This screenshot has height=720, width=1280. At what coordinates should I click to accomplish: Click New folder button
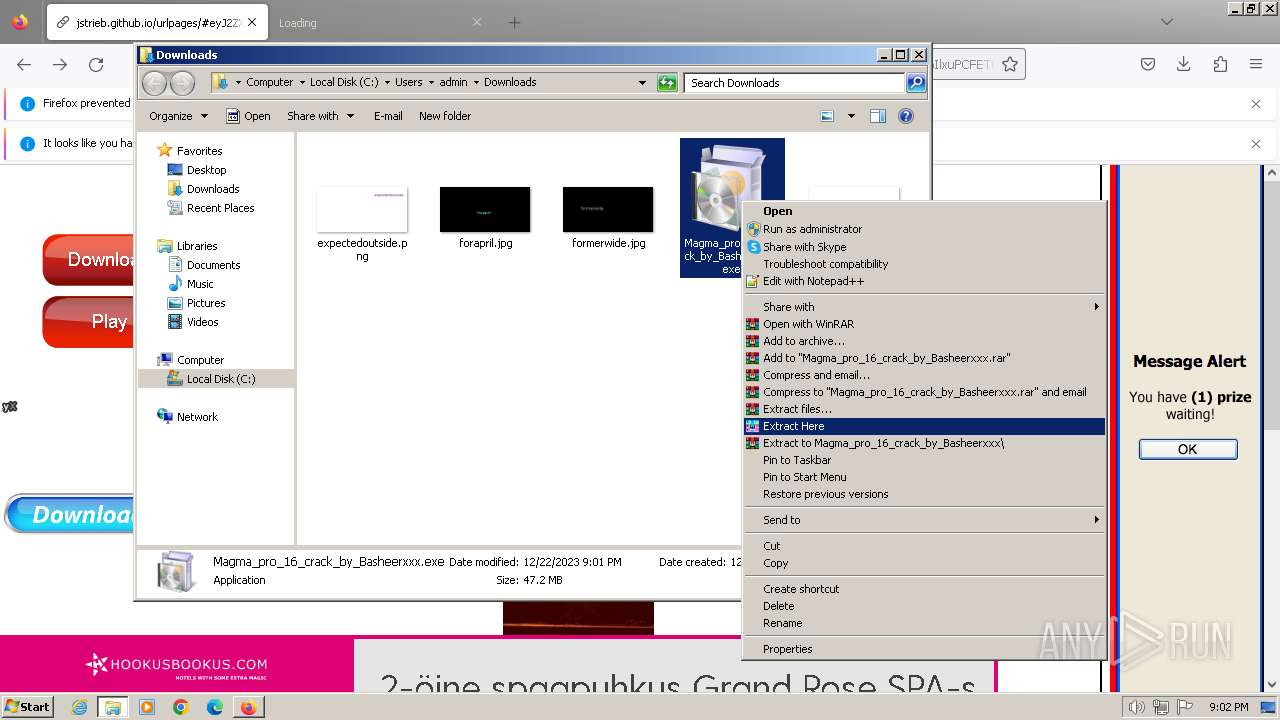[x=445, y=116]
